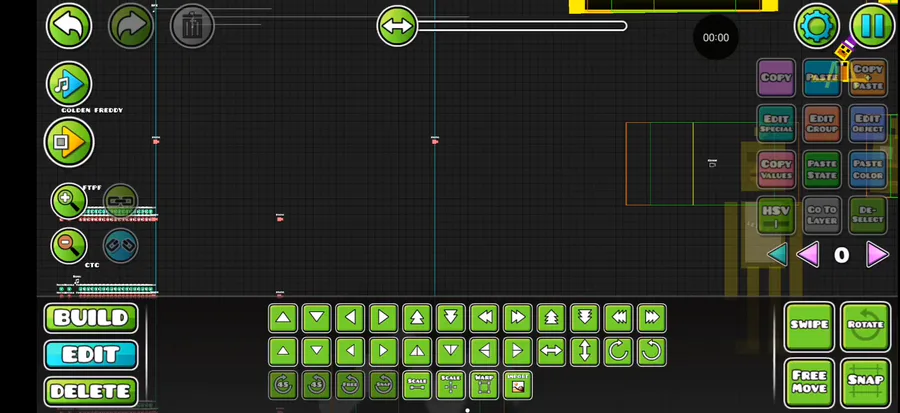Click Paste State button
Screen dimensions: 900x413
(822, 169)
